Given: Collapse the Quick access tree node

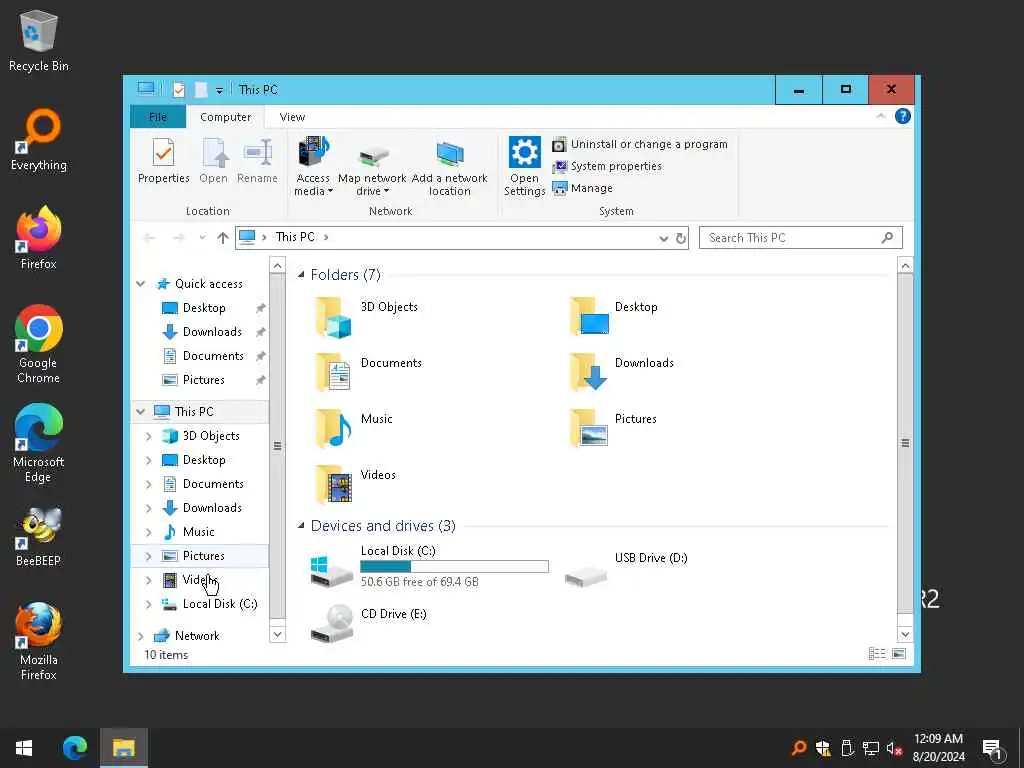Looking at the screenshot, I should click(140, 283).
